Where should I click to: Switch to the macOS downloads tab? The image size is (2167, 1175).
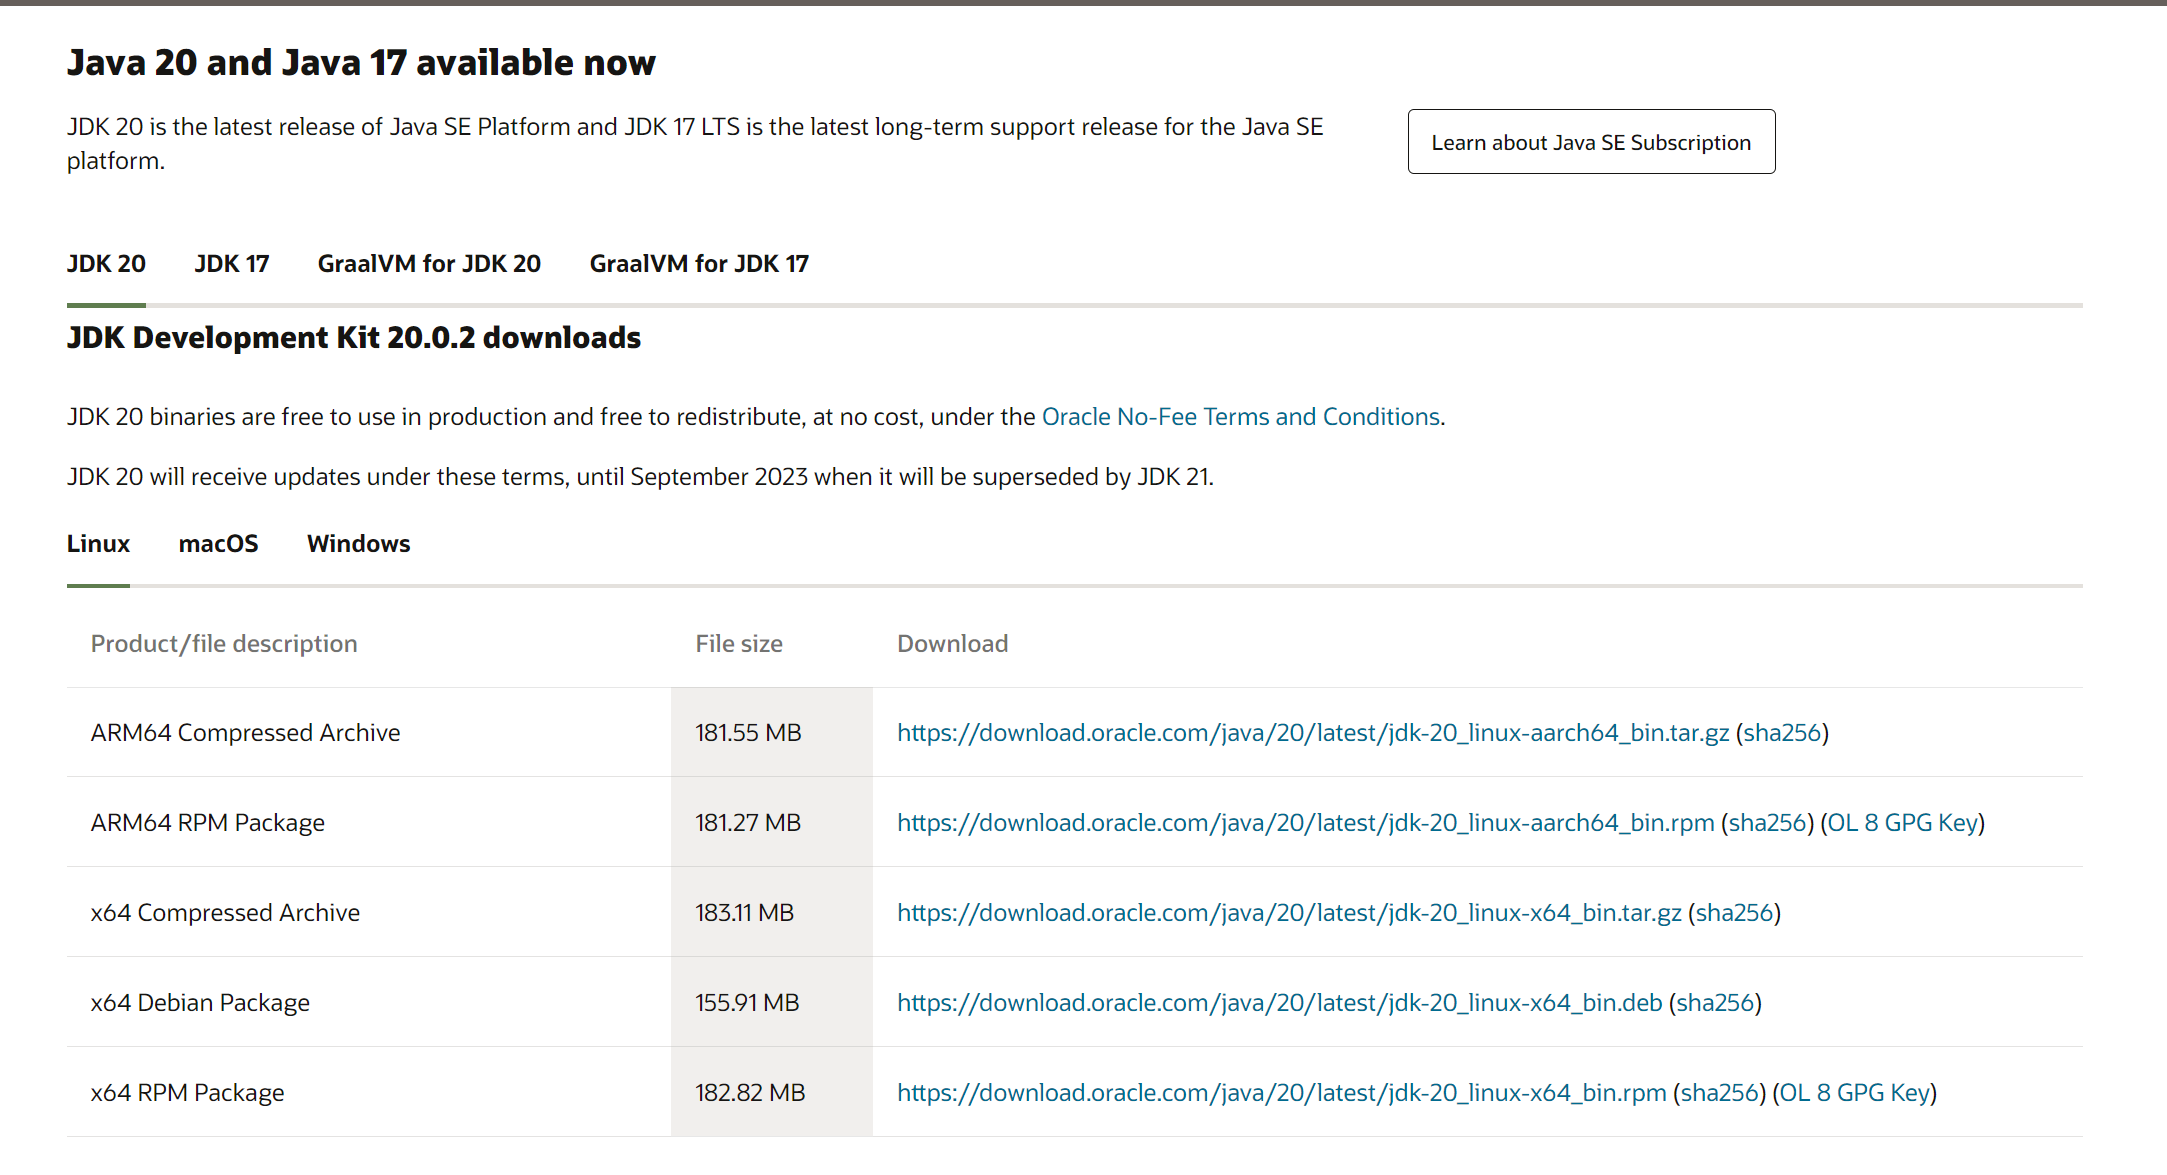coord(218,544)
